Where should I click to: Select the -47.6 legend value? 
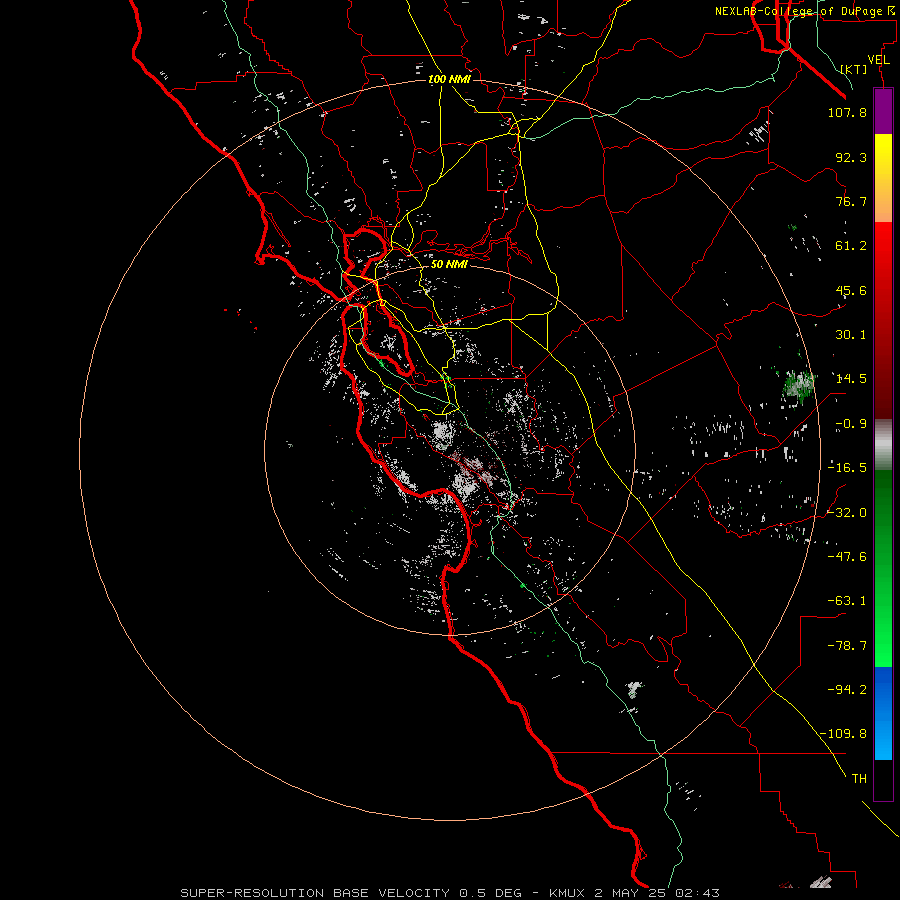(x=847, y=557)
